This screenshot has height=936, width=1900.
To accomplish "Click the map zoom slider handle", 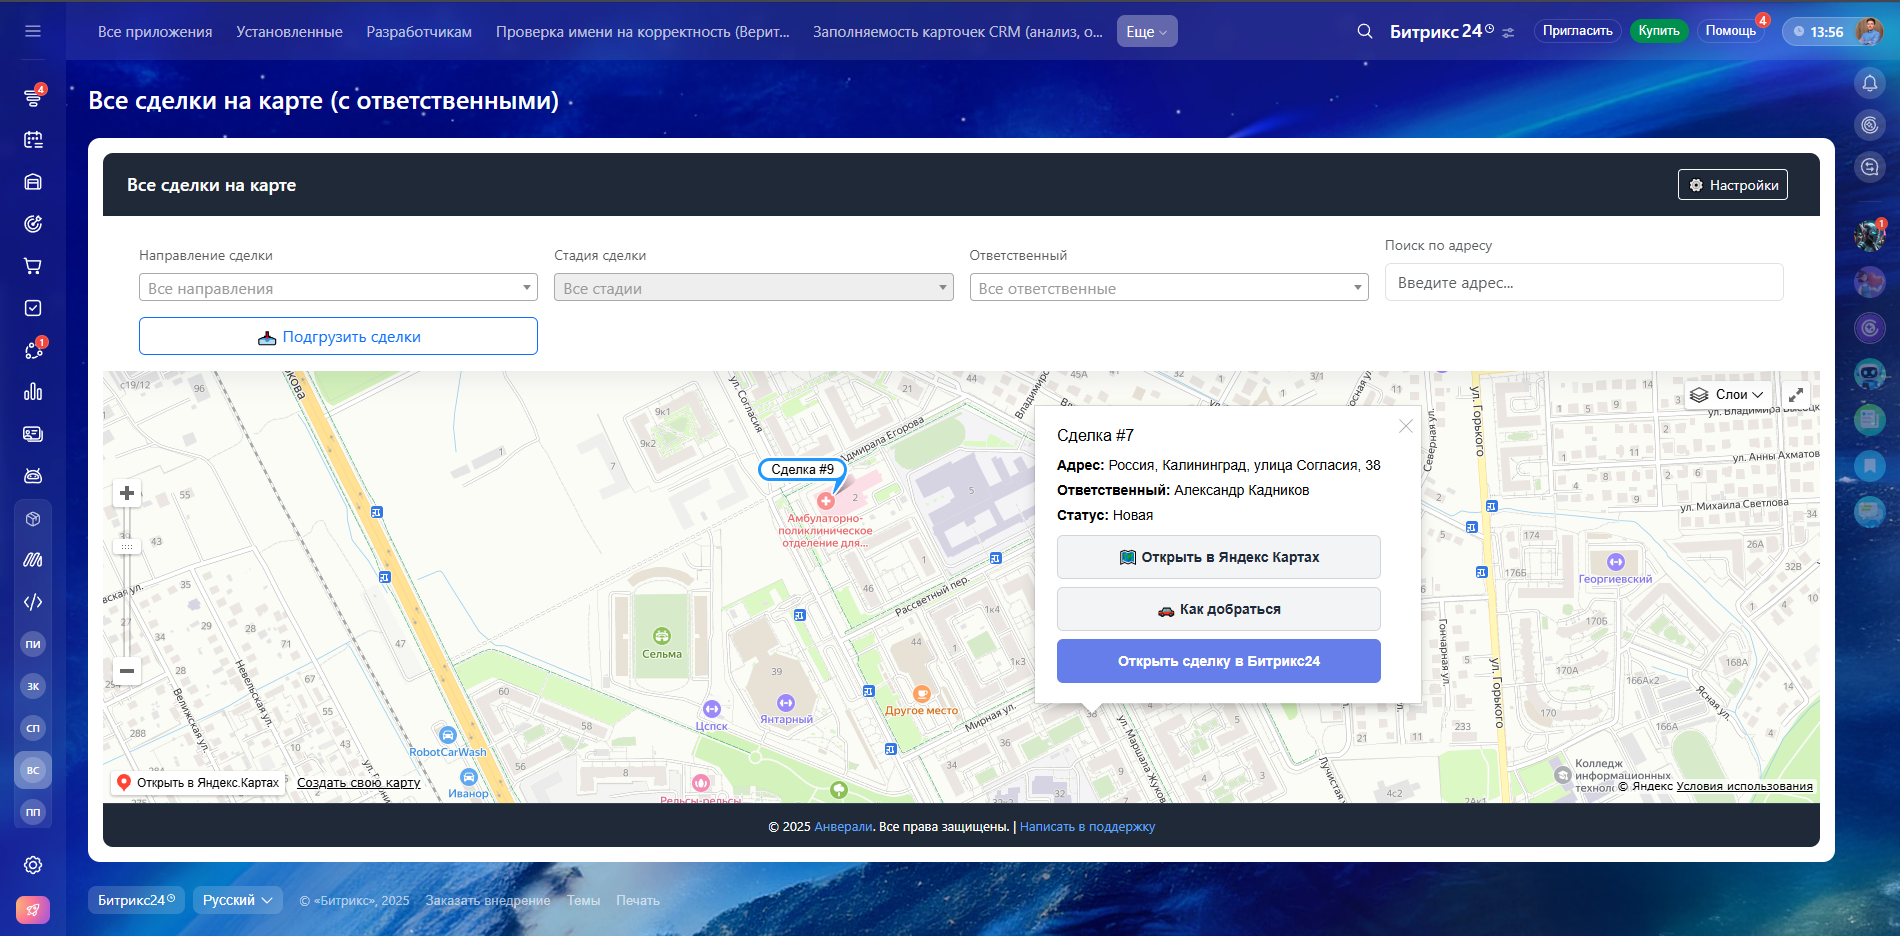I will point(127,547).
